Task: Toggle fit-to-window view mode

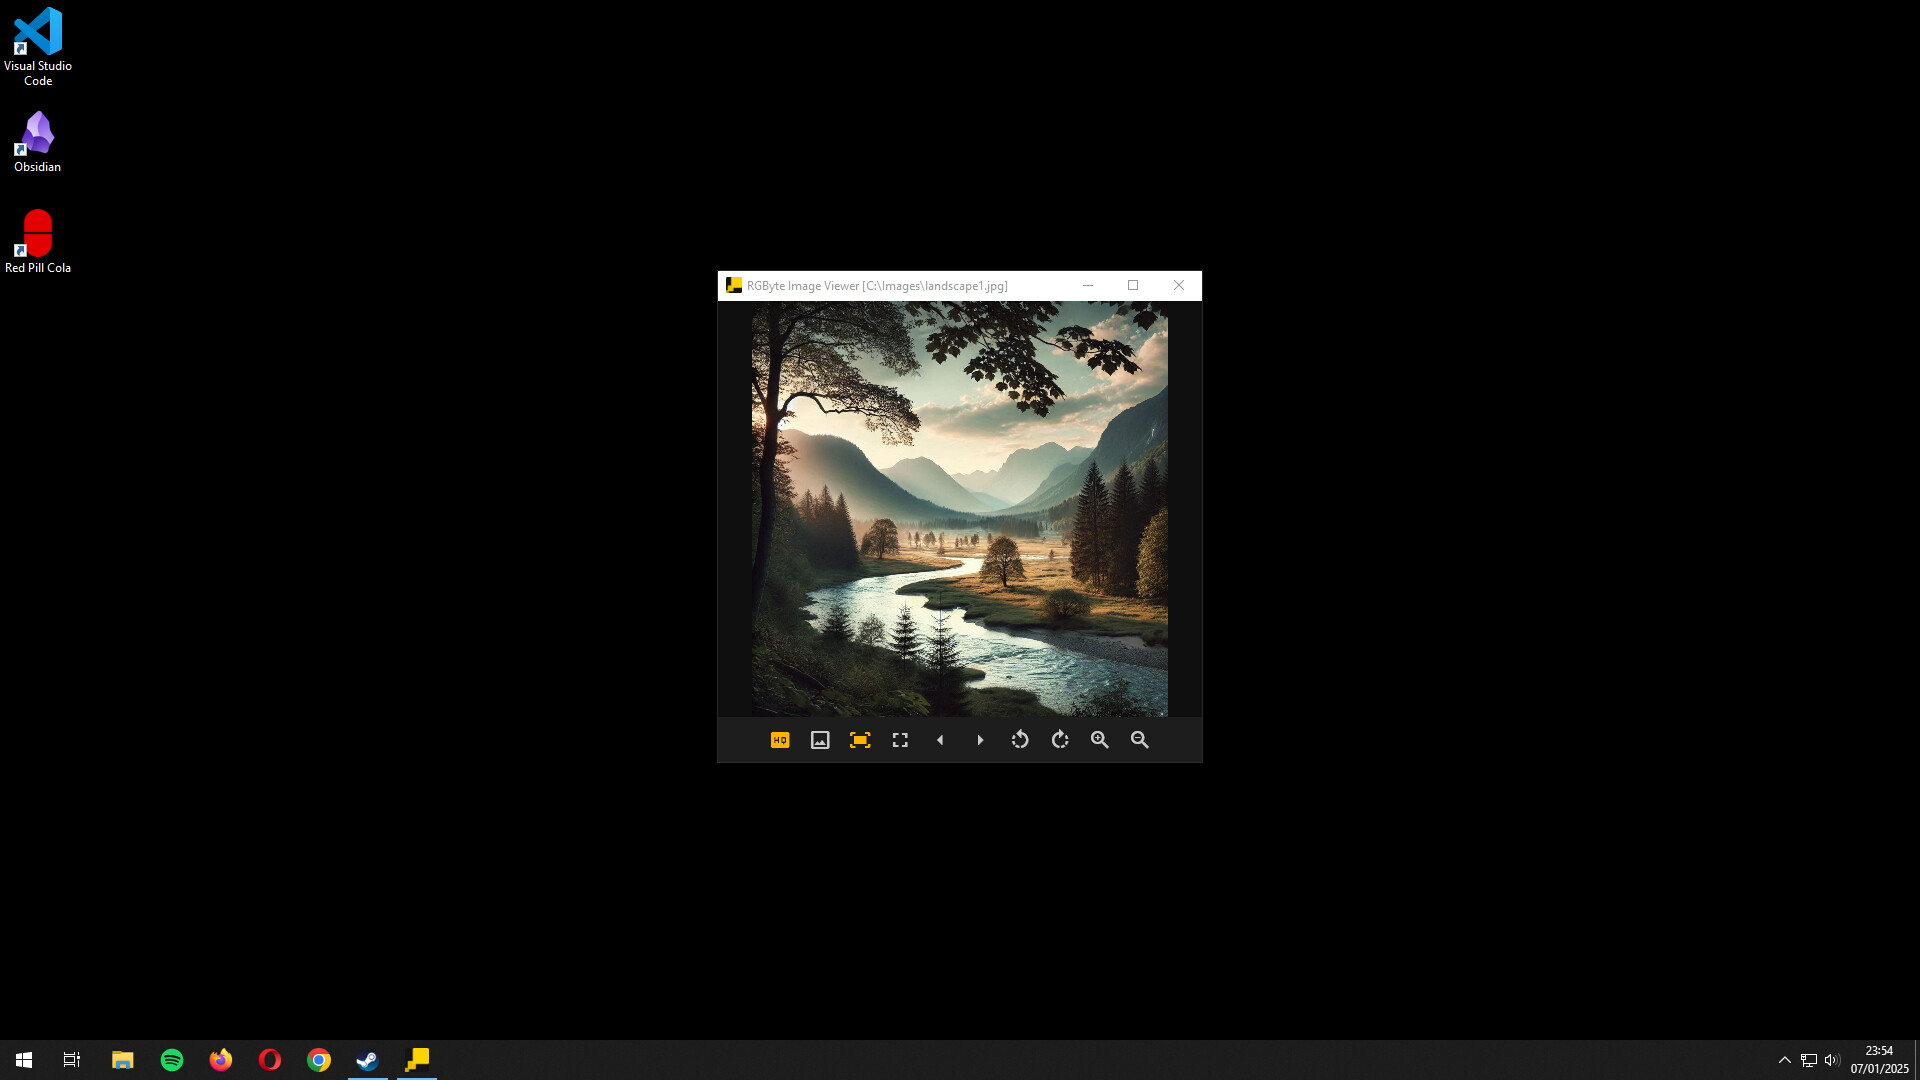Action: pos(860,740)
